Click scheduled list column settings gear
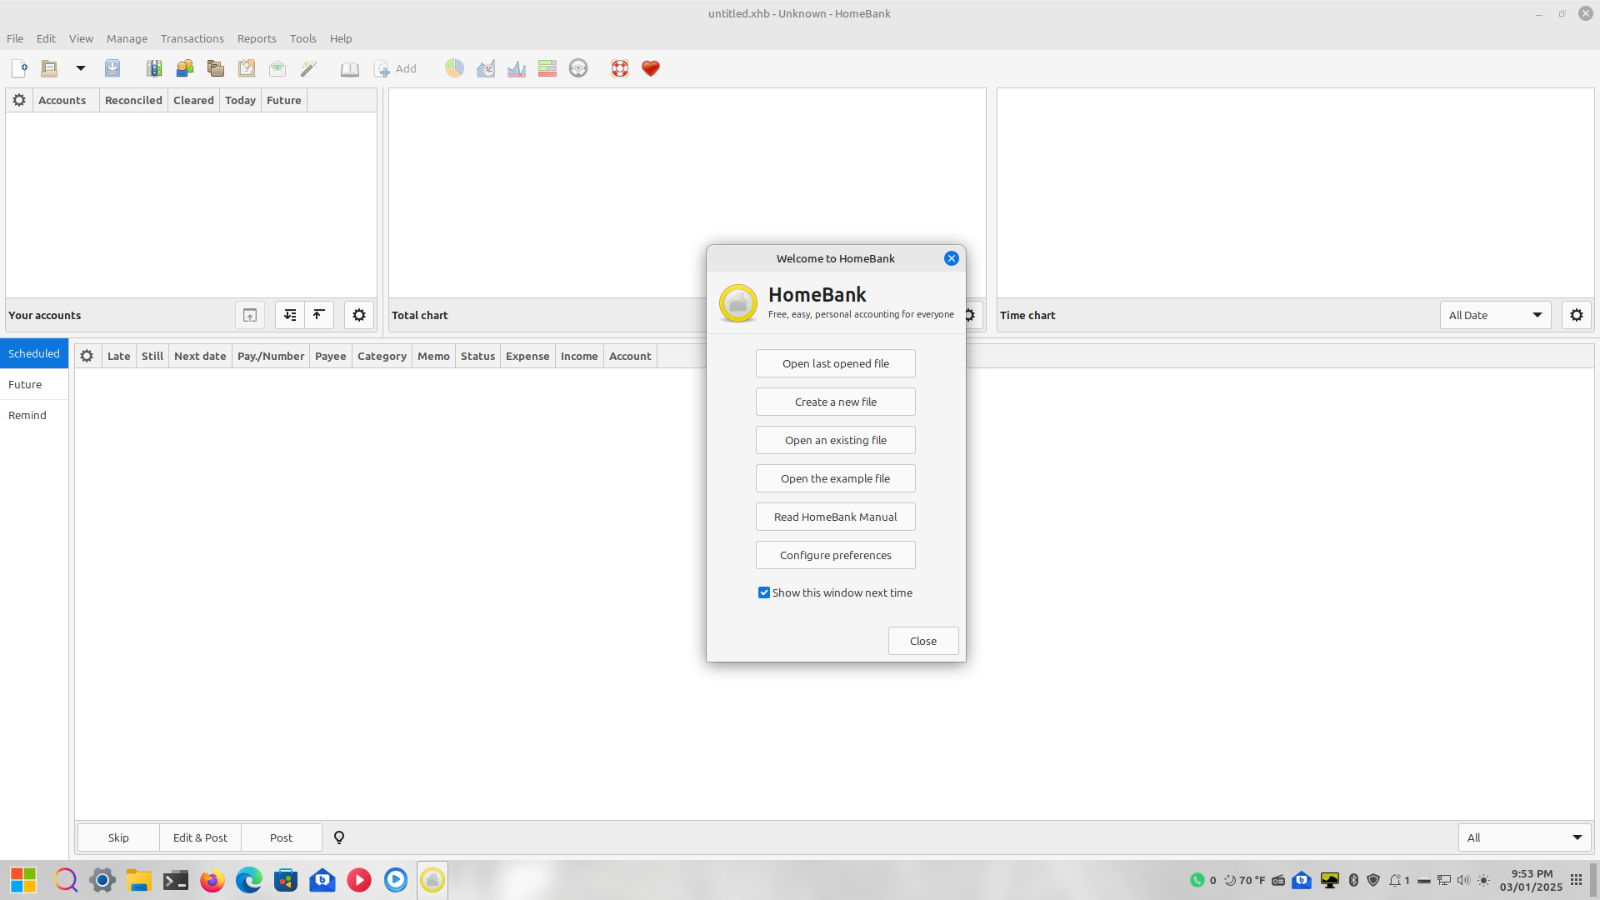 87,356
